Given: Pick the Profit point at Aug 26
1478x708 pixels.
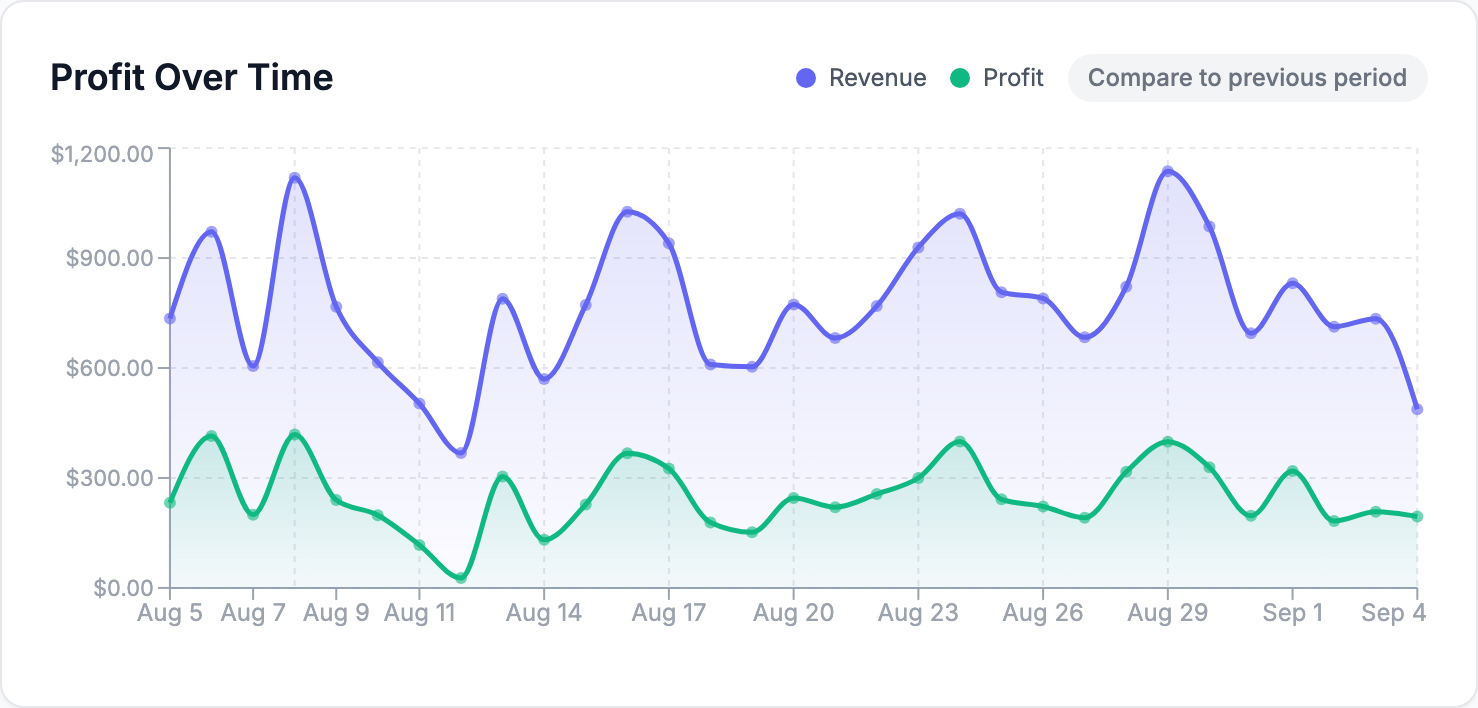Looking at the screenshot, I should [1043, 506].
